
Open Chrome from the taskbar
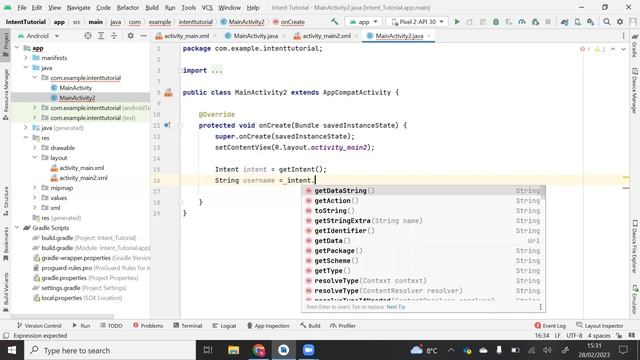click(259, 350)
